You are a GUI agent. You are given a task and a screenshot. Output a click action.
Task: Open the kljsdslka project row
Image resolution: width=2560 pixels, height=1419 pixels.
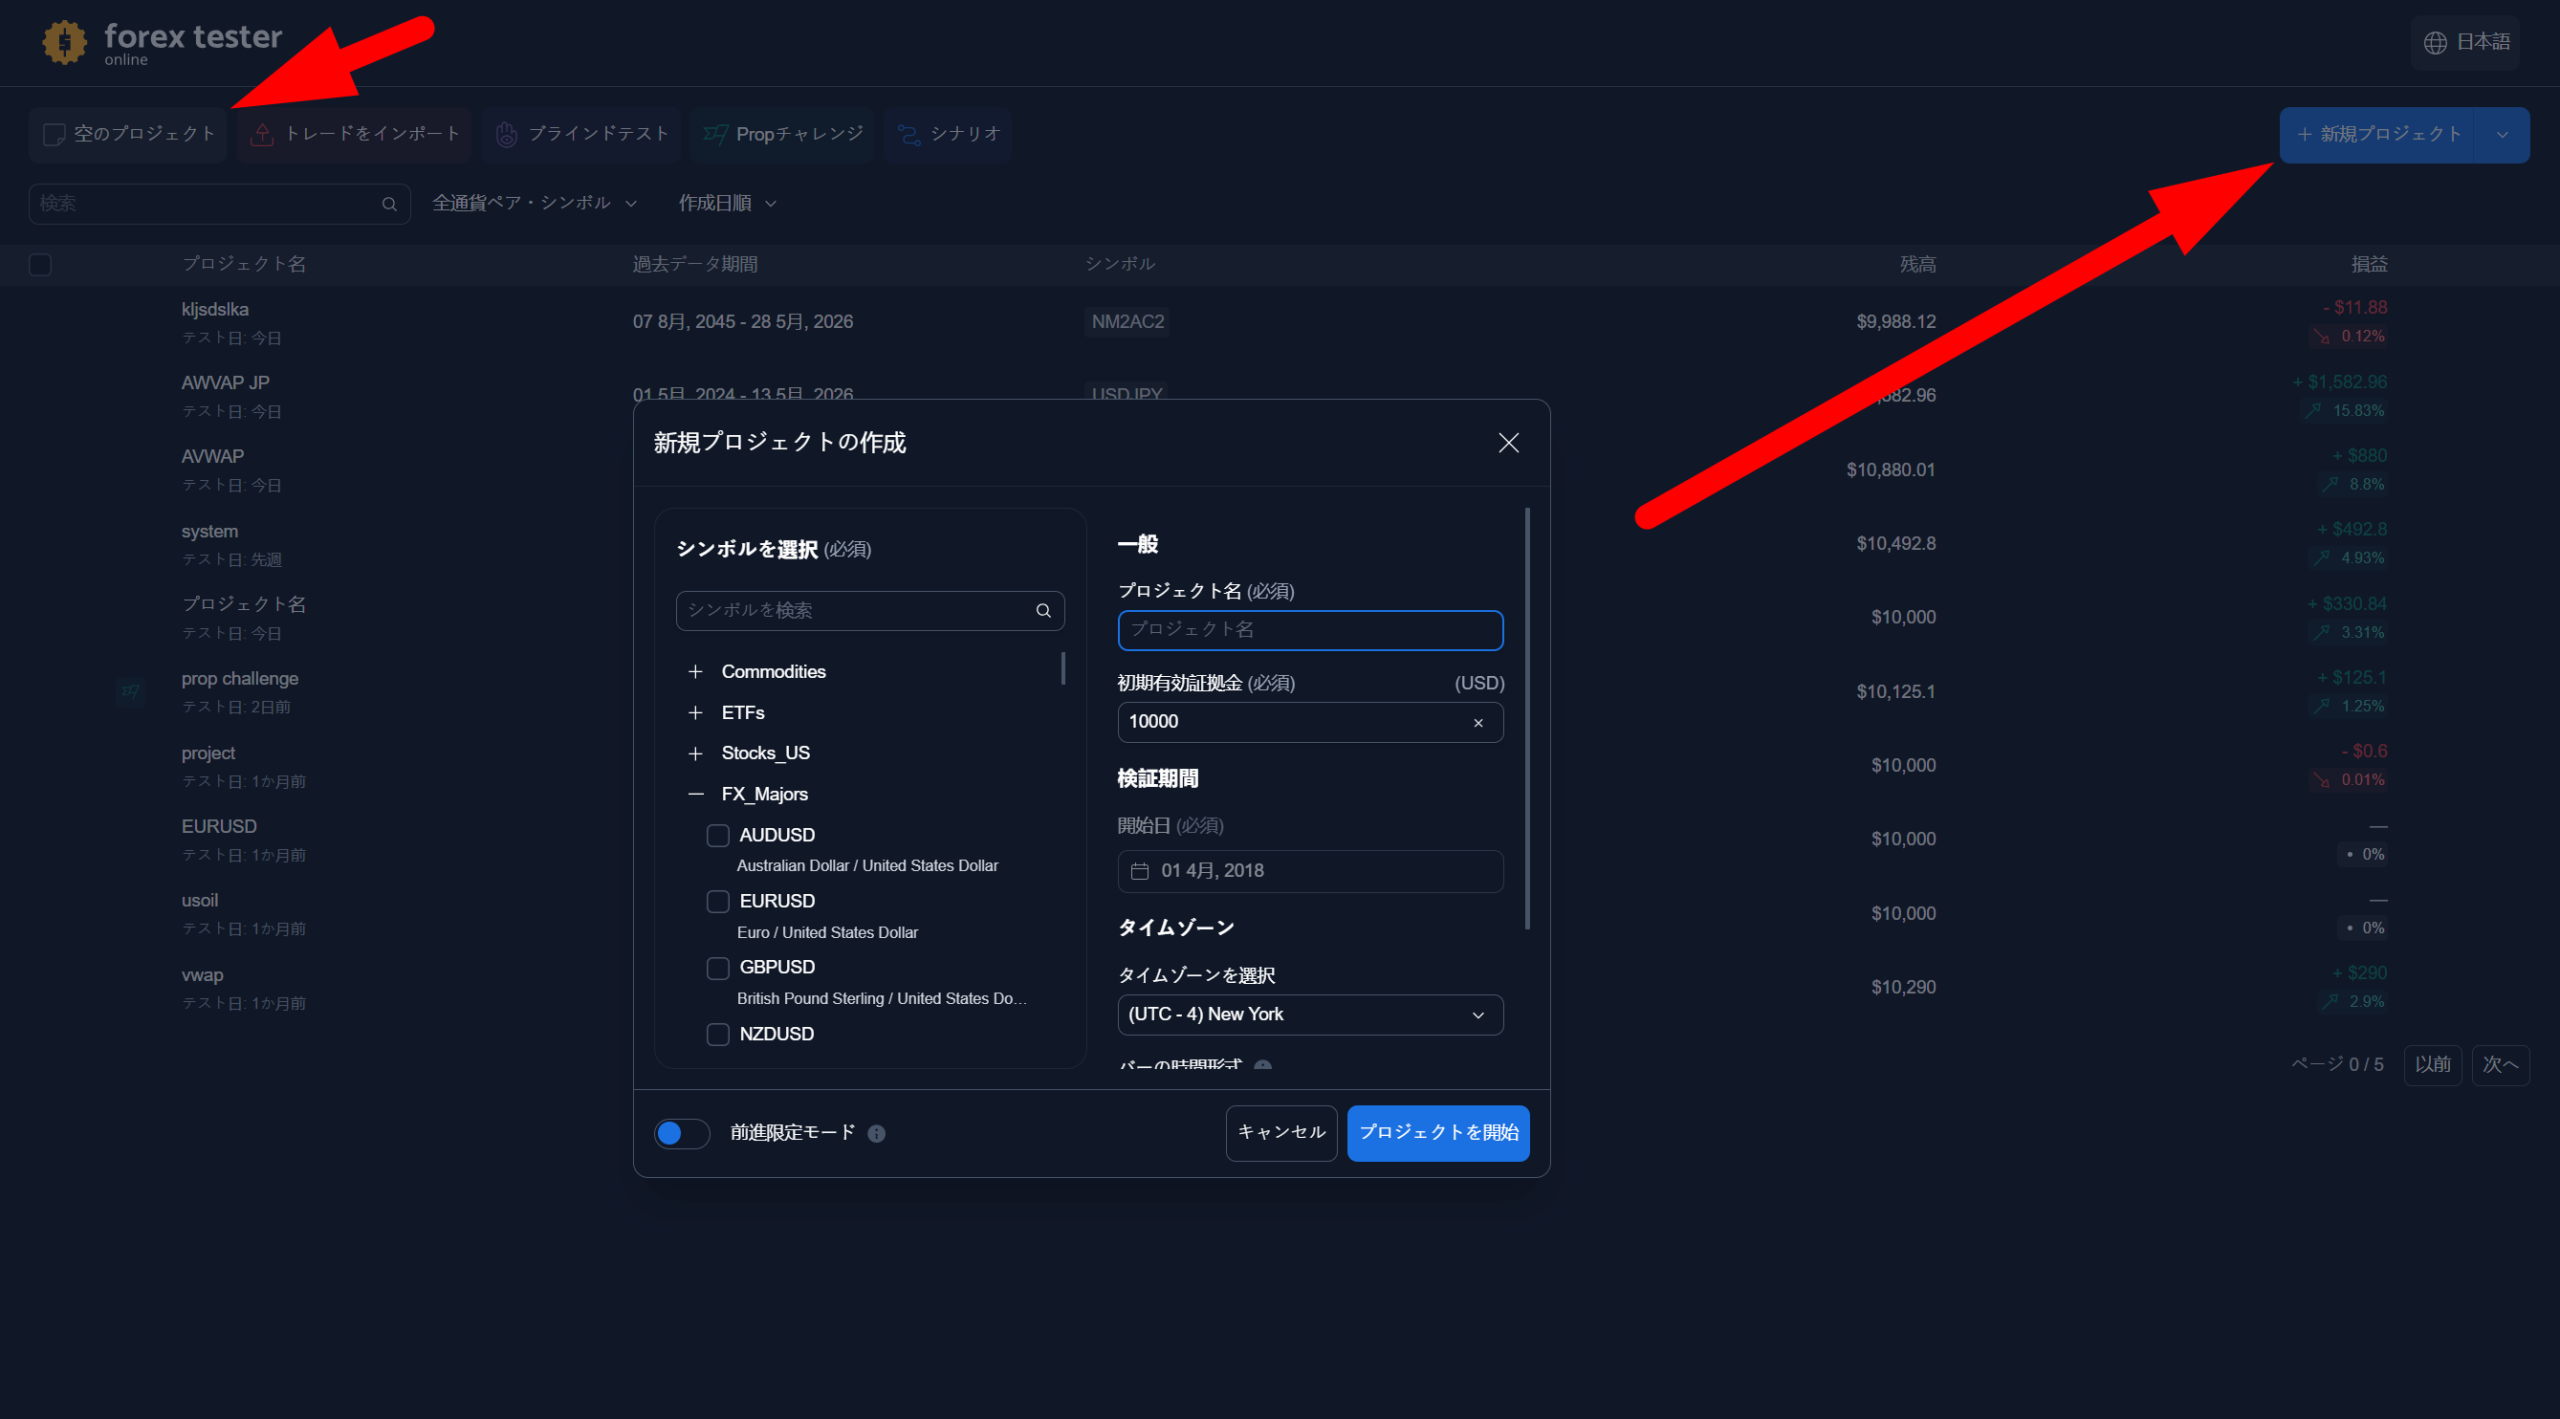pos(1280,322)
